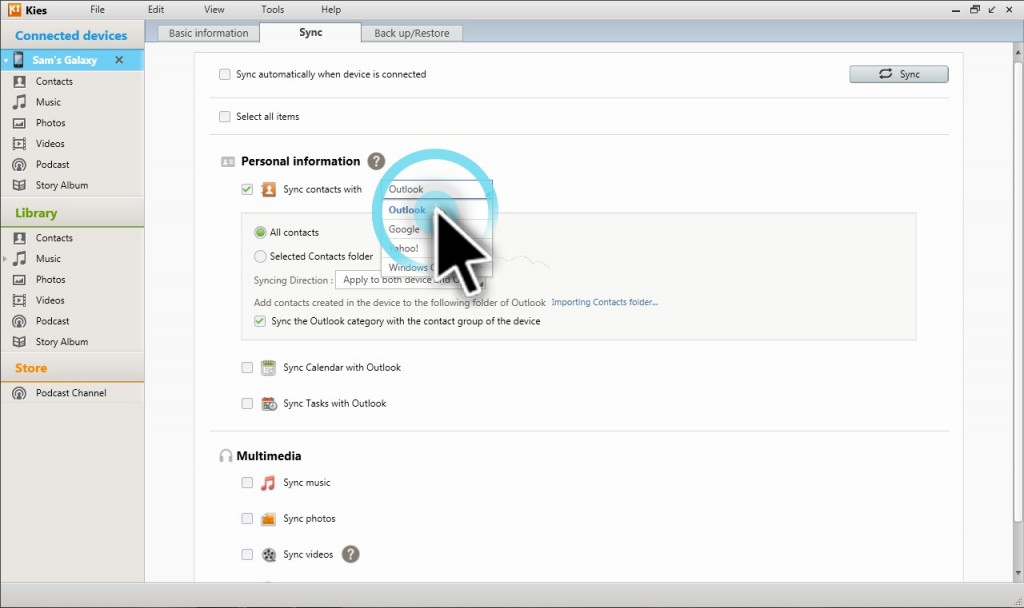Uncheck Sync contacts with checkbox
This screenshot has width=1024, height=608.
[x=247, y=189]
